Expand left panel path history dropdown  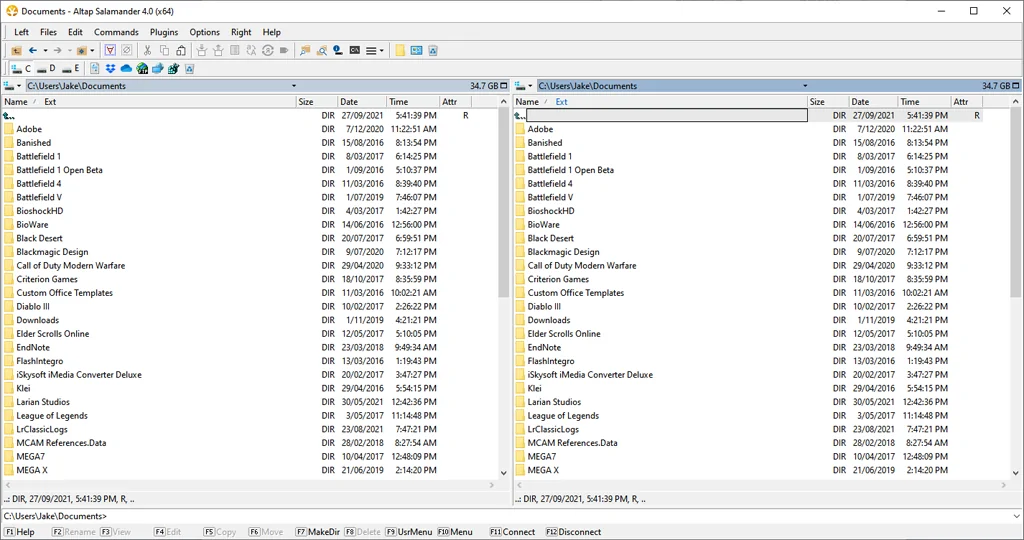[294, 86]
